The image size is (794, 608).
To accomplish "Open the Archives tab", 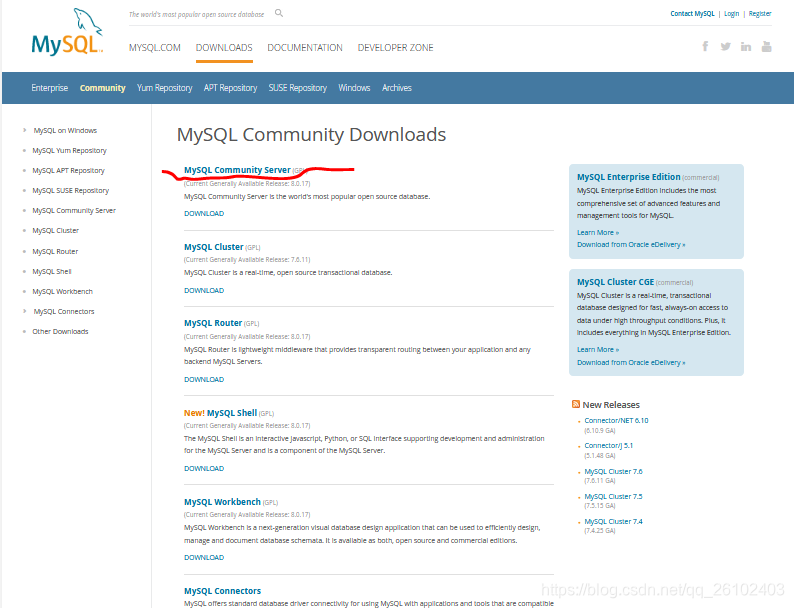I will [396, 88].
